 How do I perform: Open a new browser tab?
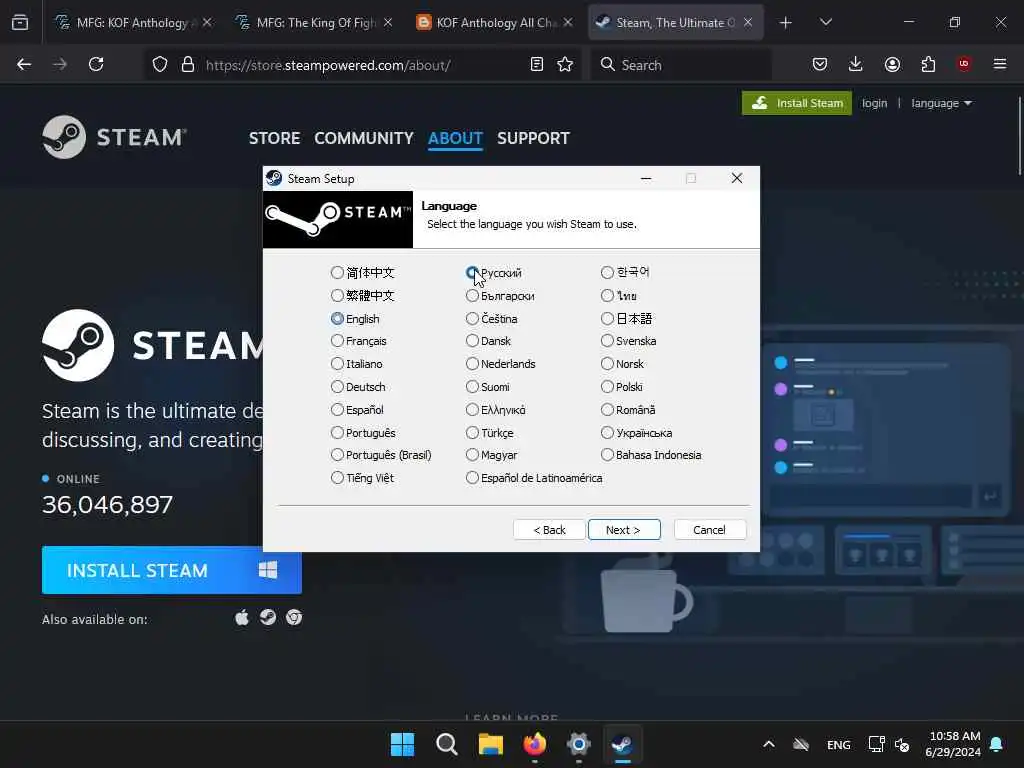tap(786, 23)
